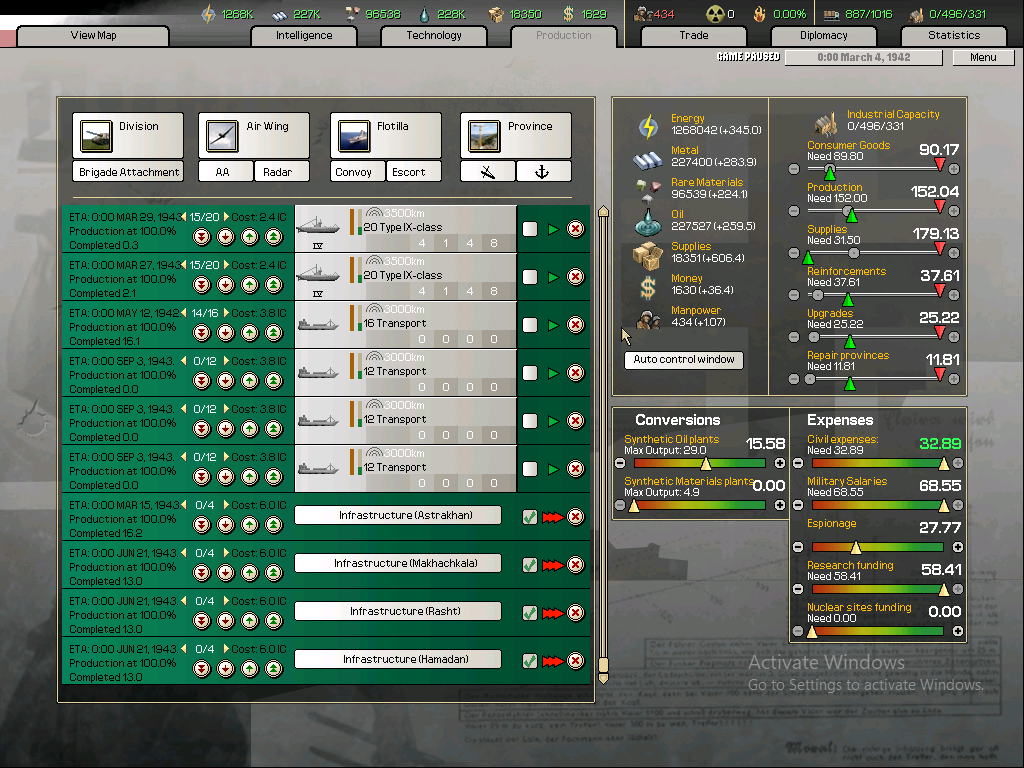The image size is (1024, 768).
Task: Click the anchor naval base icon
Action: point(542,171)
